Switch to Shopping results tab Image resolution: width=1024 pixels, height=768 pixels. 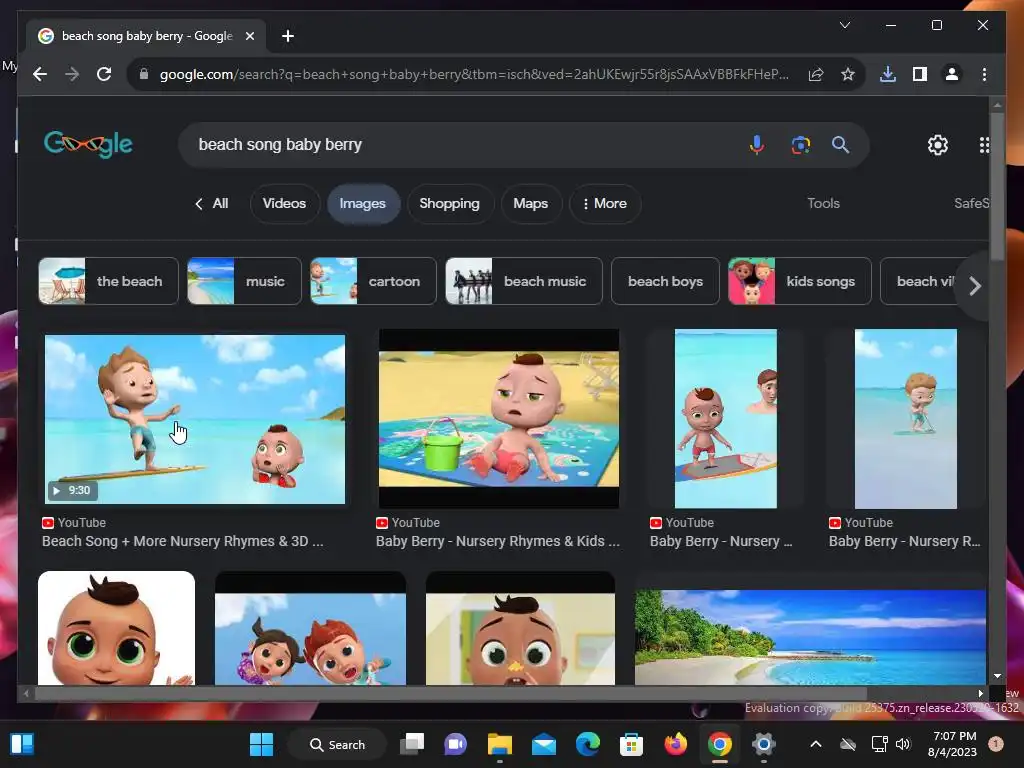pyautogui.click(x=449, y=204)
